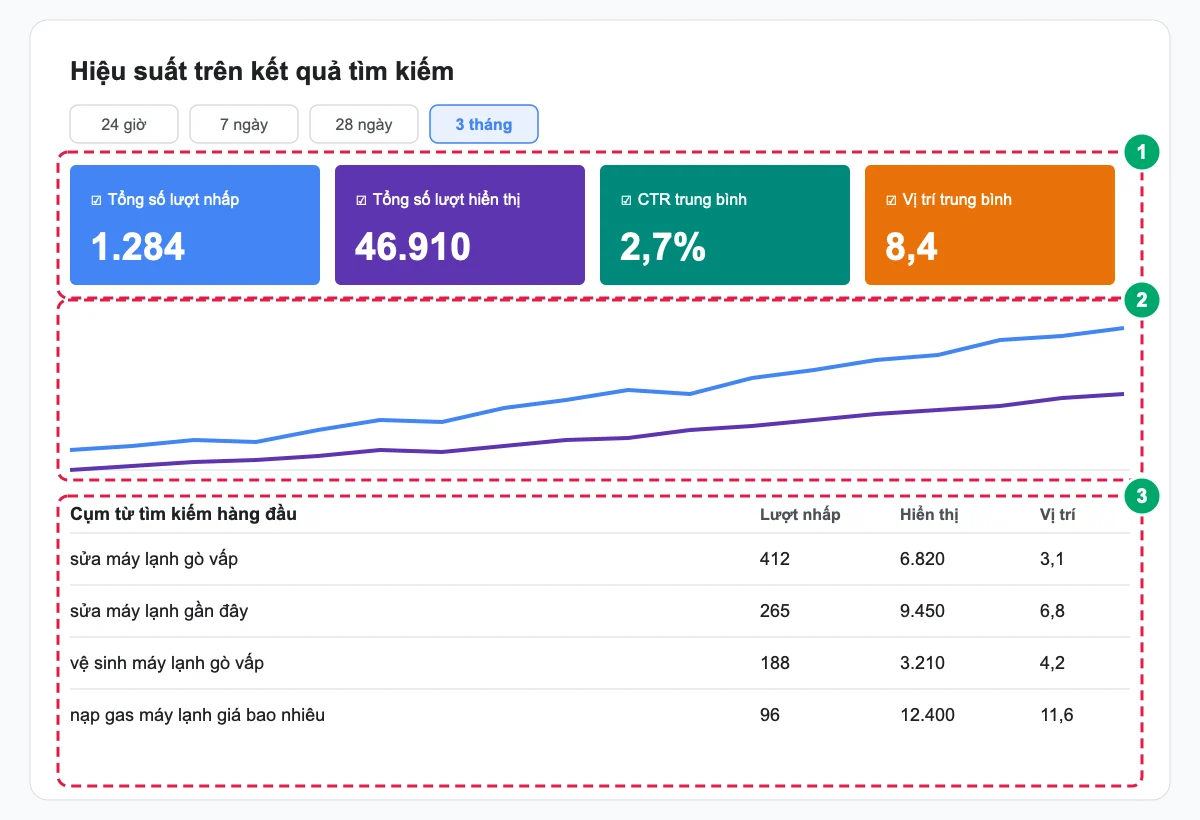Open the query sửa máy lạnh gần đây
Image resolution: width=1200 pixels, height=820 pixels.
[159, 611]
